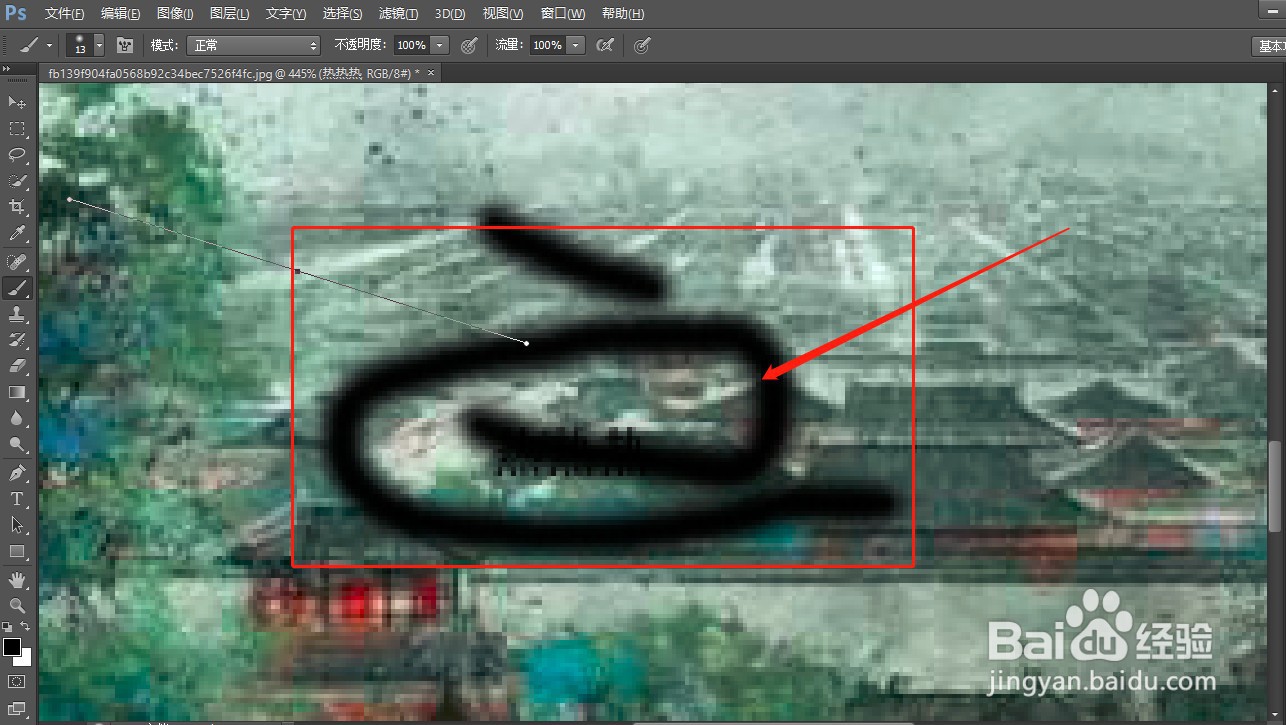Select the Blur tool

click(17, 418)
